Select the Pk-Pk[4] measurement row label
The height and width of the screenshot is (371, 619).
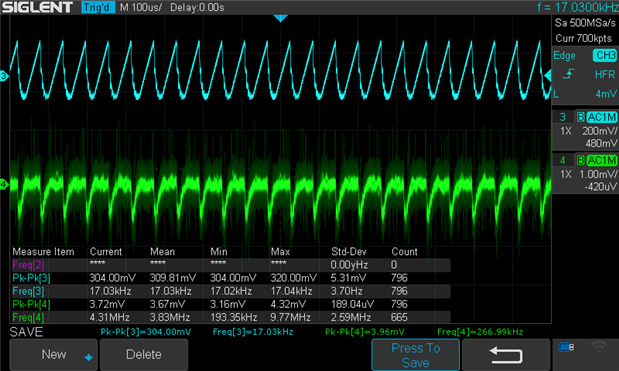(x=31, y=304)
